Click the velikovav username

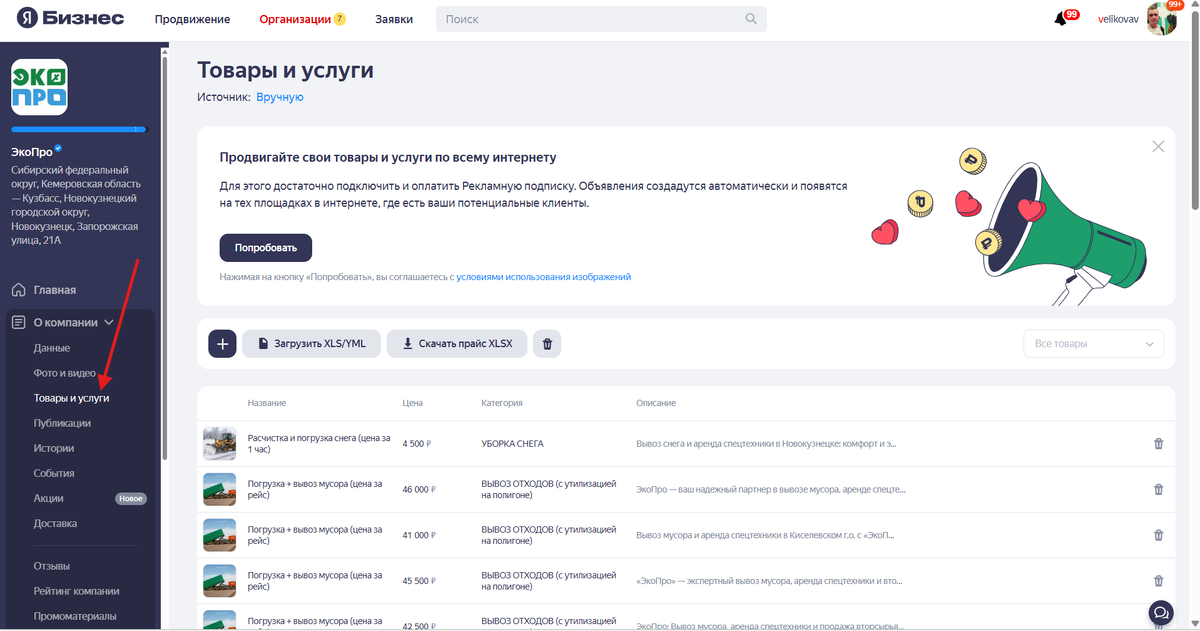[1120, 19]
